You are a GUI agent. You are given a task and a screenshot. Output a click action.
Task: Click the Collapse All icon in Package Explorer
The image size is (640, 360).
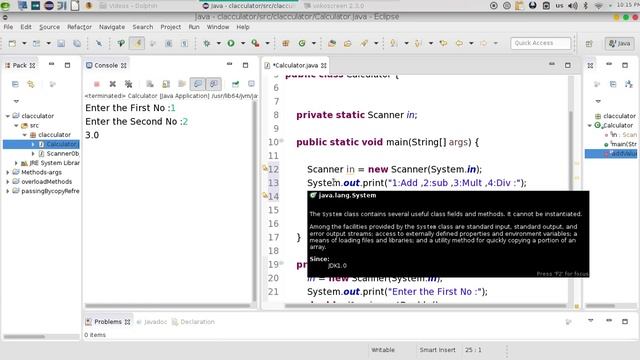15,84
